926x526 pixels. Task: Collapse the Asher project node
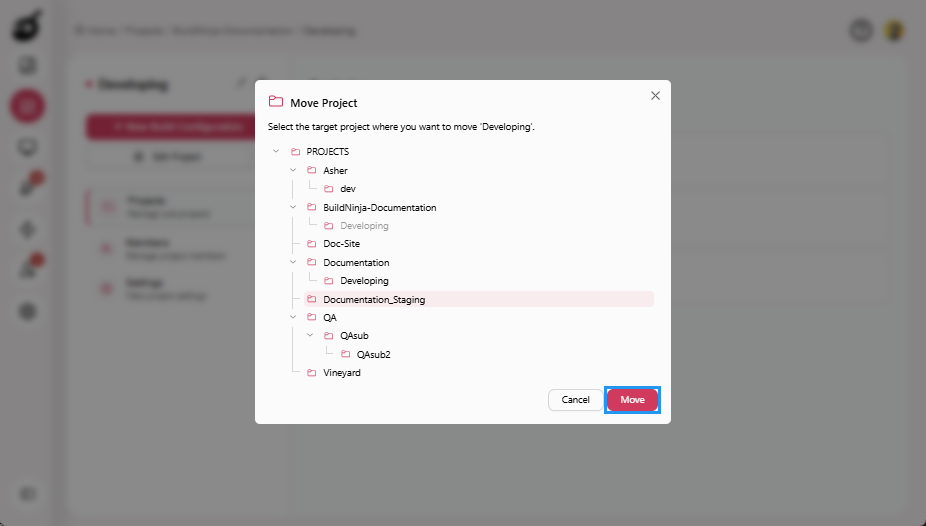[292, 170]
